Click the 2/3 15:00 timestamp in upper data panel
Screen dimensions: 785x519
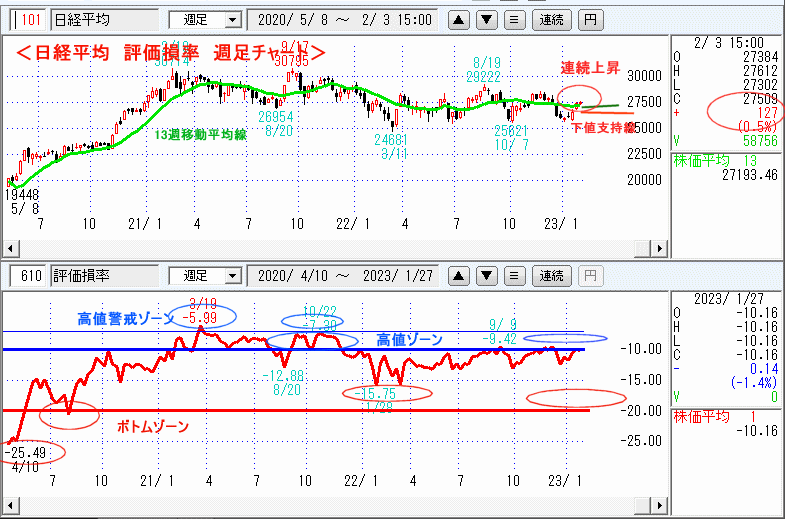coord(729,43)
